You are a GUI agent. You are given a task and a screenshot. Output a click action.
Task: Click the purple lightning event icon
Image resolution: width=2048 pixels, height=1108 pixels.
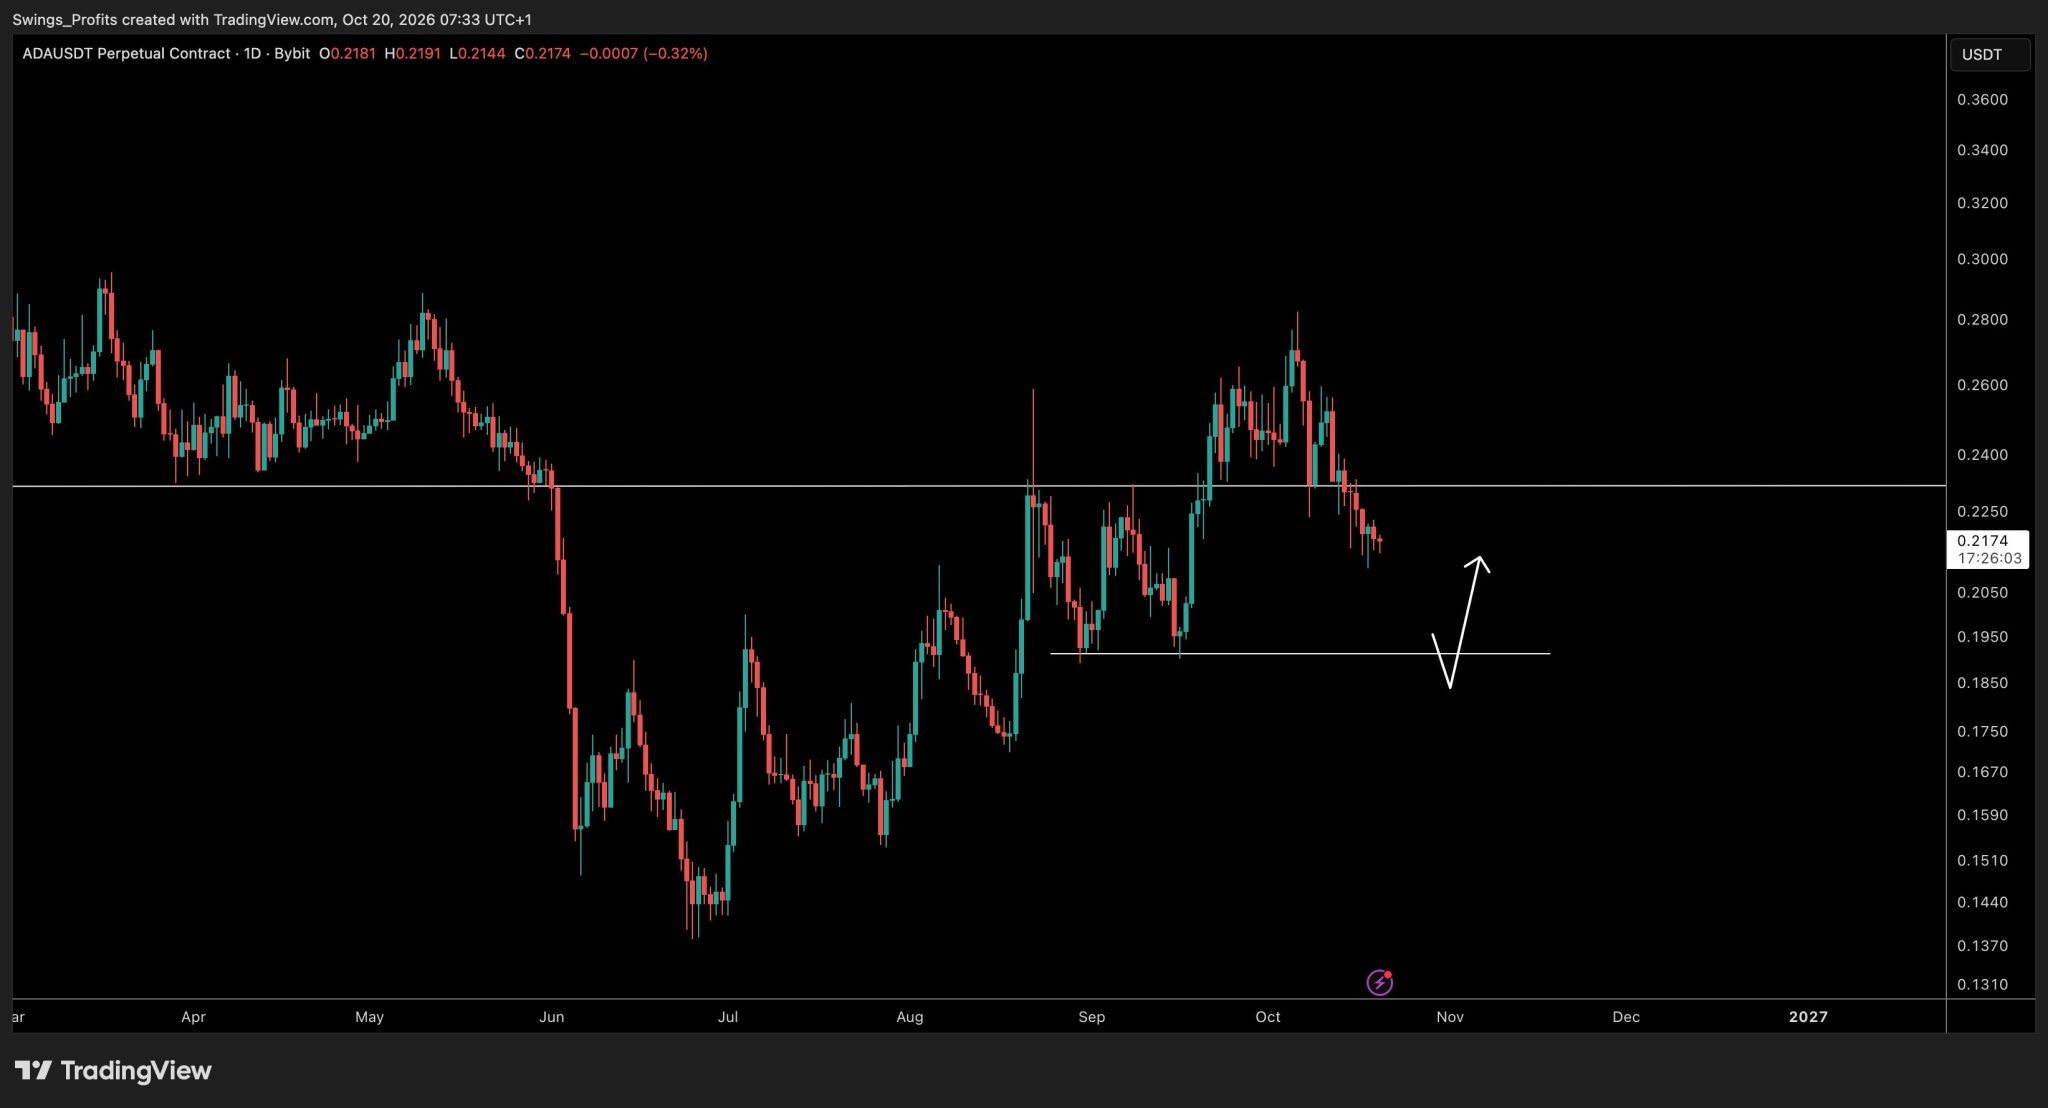(1380, 982)
